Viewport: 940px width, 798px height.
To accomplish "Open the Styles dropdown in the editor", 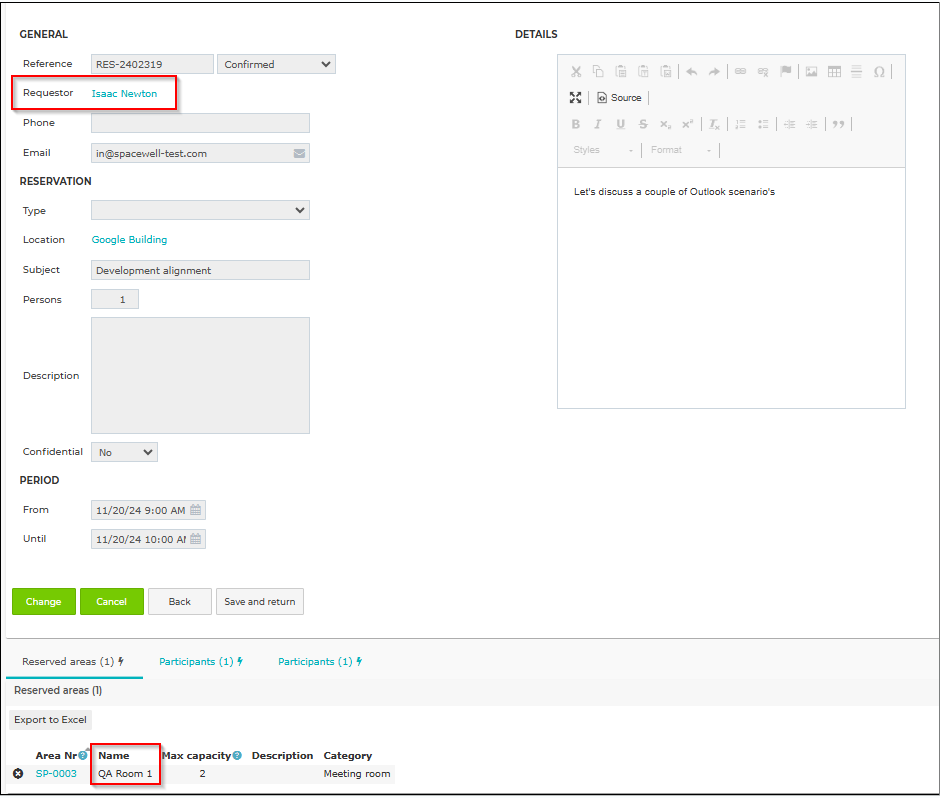I will click(603, 150).
